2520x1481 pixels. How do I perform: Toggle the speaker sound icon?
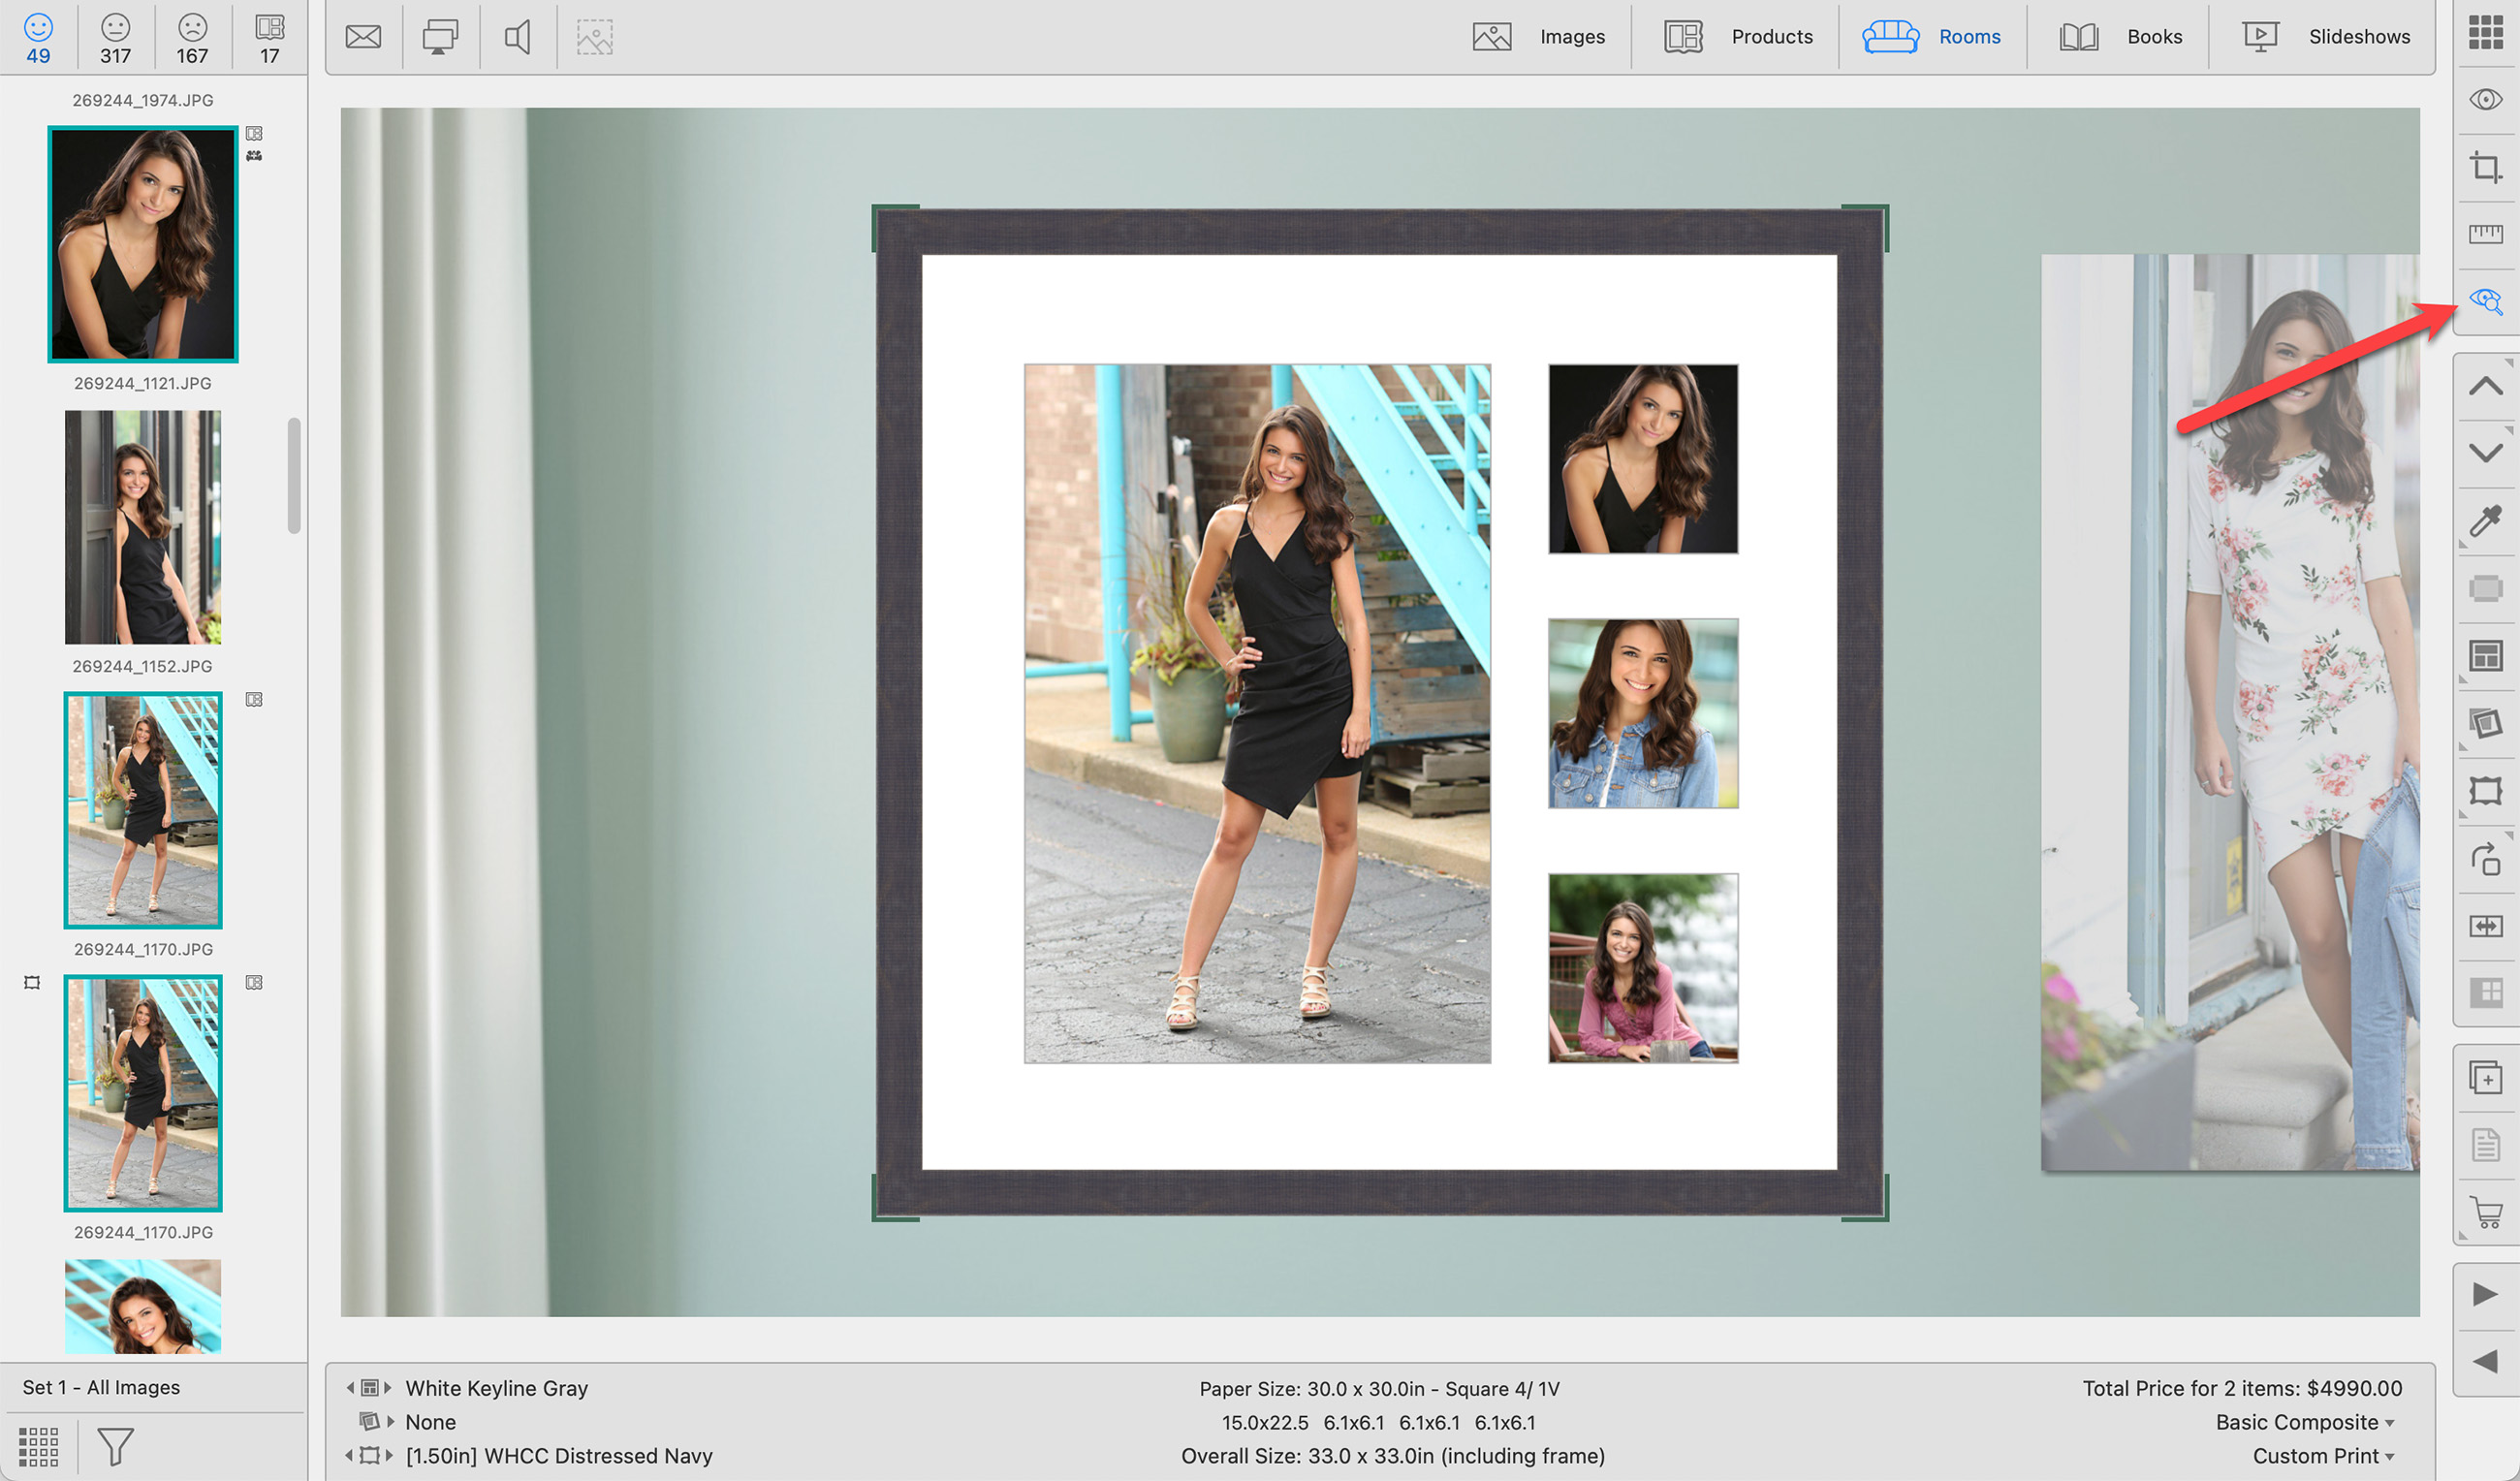[517, 37]
